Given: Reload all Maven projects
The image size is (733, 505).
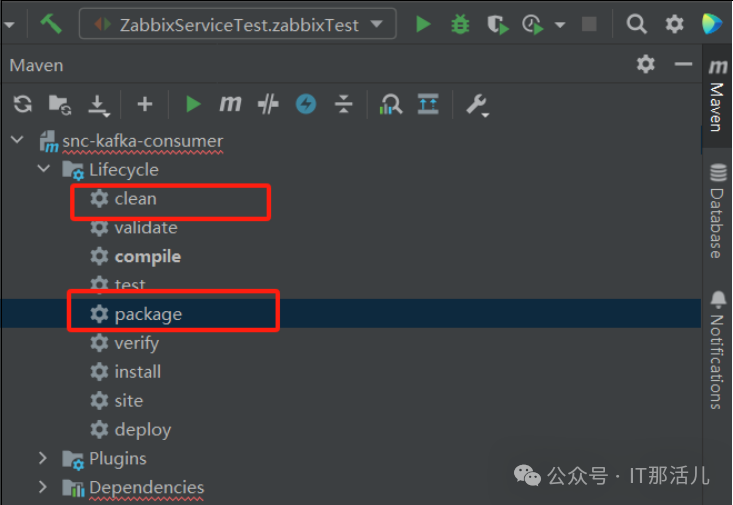Looking at the screenshot, I should tap(23, 104).
